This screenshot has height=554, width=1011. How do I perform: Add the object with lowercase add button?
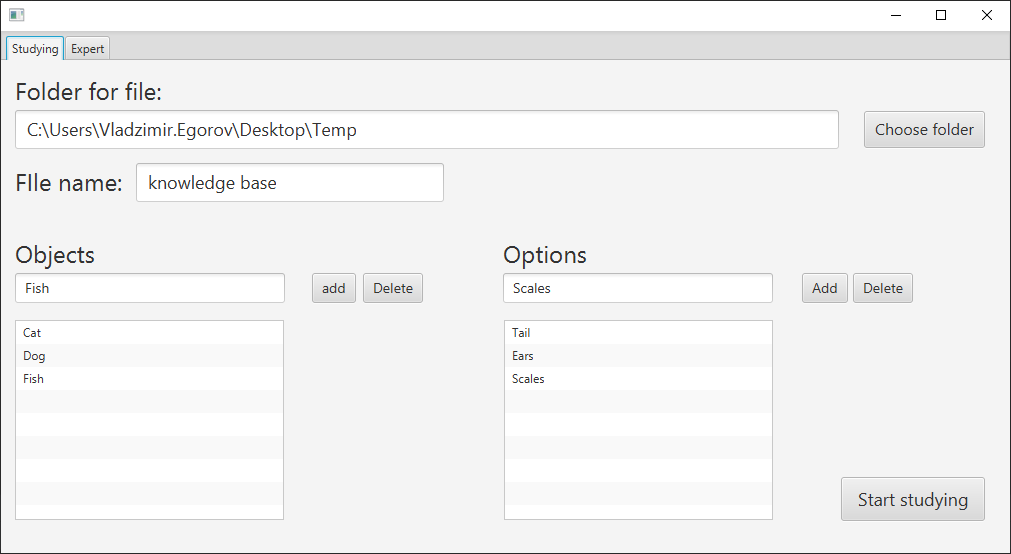(x=334, y=288)
